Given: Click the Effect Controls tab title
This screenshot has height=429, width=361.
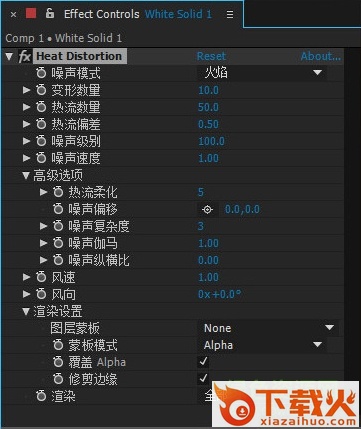Looking at the screenshot, I should point(102,14).
